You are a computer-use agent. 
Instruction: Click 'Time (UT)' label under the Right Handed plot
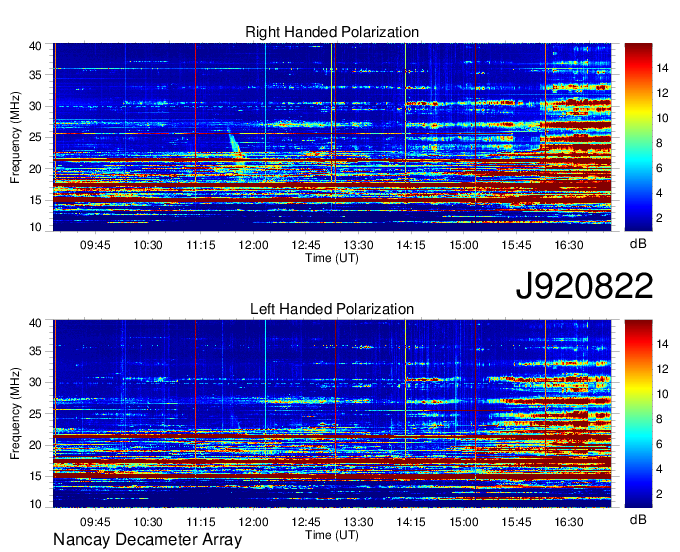[332, 258]
